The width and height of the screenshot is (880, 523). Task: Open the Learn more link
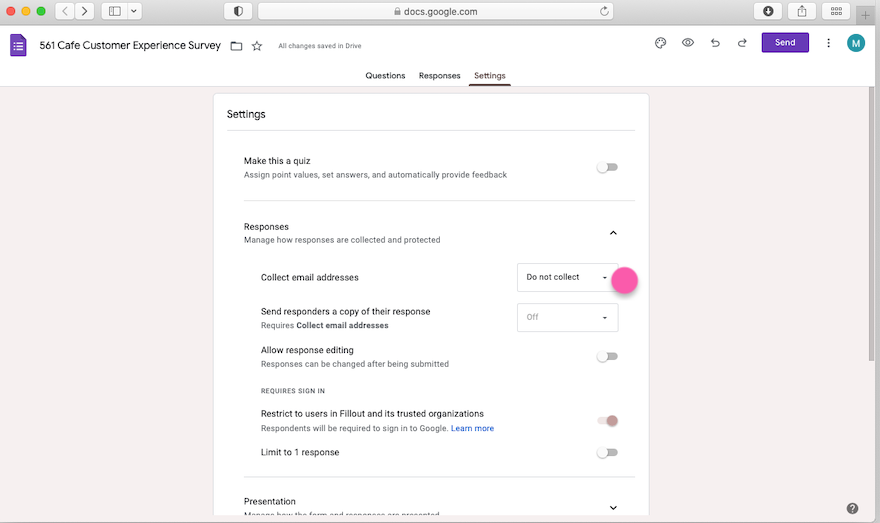click(x=472, y=429)
